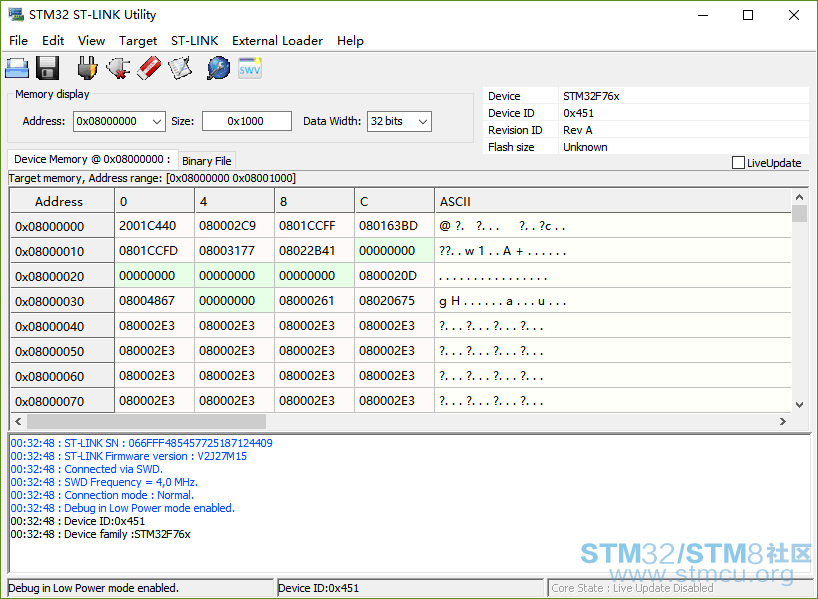Click the horizontal scrollbar left arrow
818x599 pixels.
tap(18, 421)
